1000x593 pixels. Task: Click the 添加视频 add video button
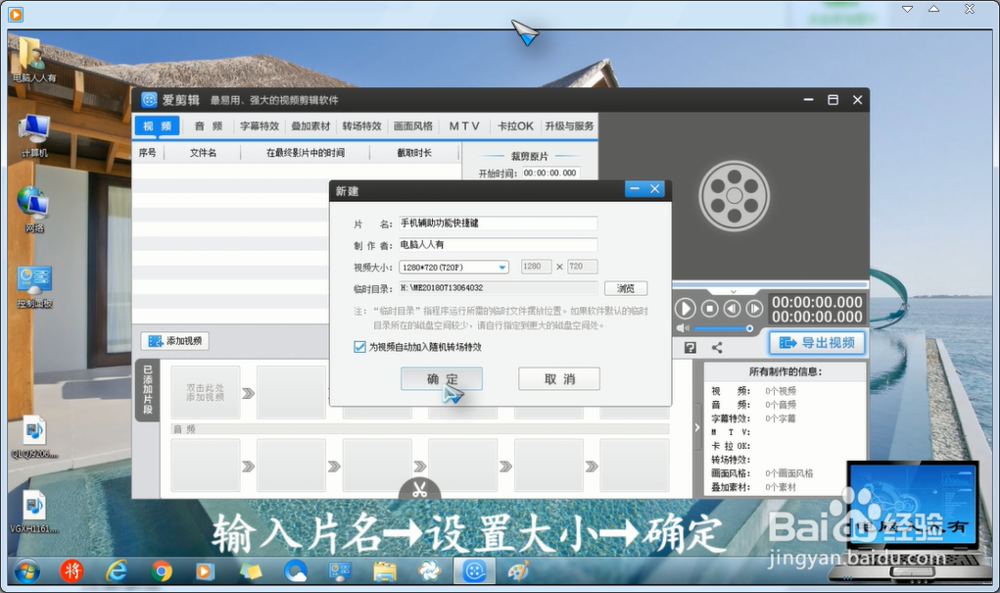click(x=175, y=341)
